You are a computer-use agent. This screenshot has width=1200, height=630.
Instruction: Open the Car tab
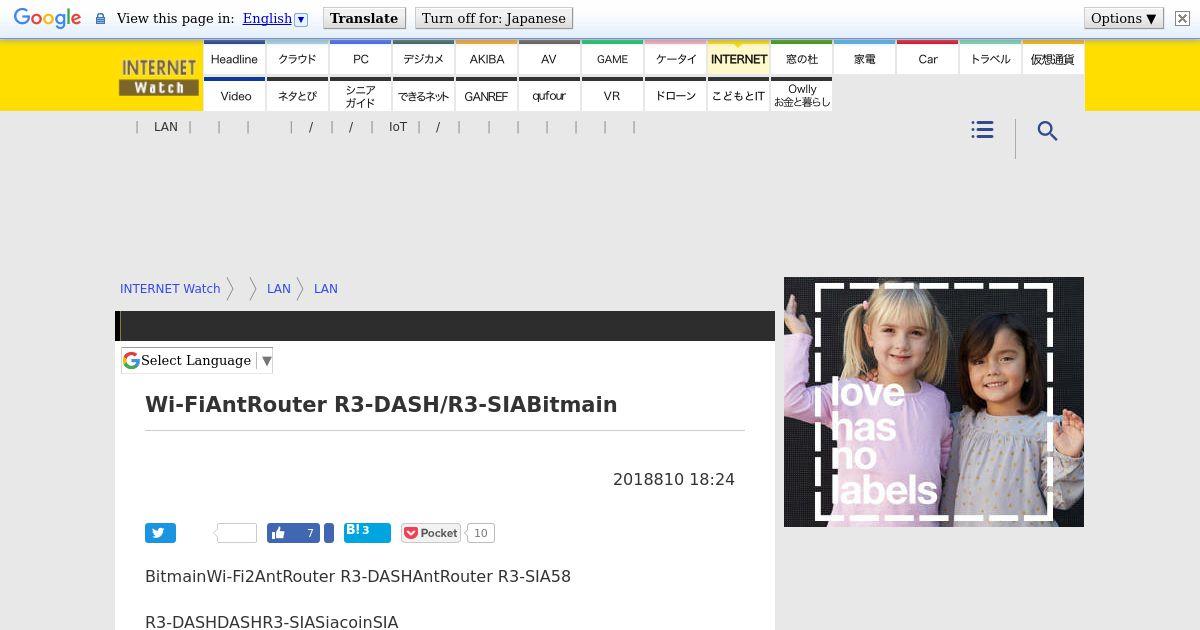click(927, 58)
